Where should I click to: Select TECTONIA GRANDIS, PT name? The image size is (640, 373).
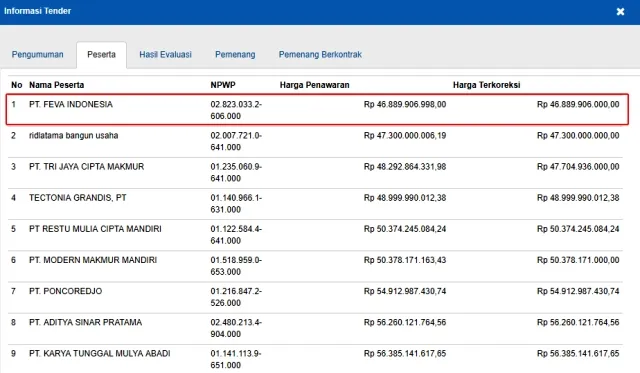[x=78, y=198]
